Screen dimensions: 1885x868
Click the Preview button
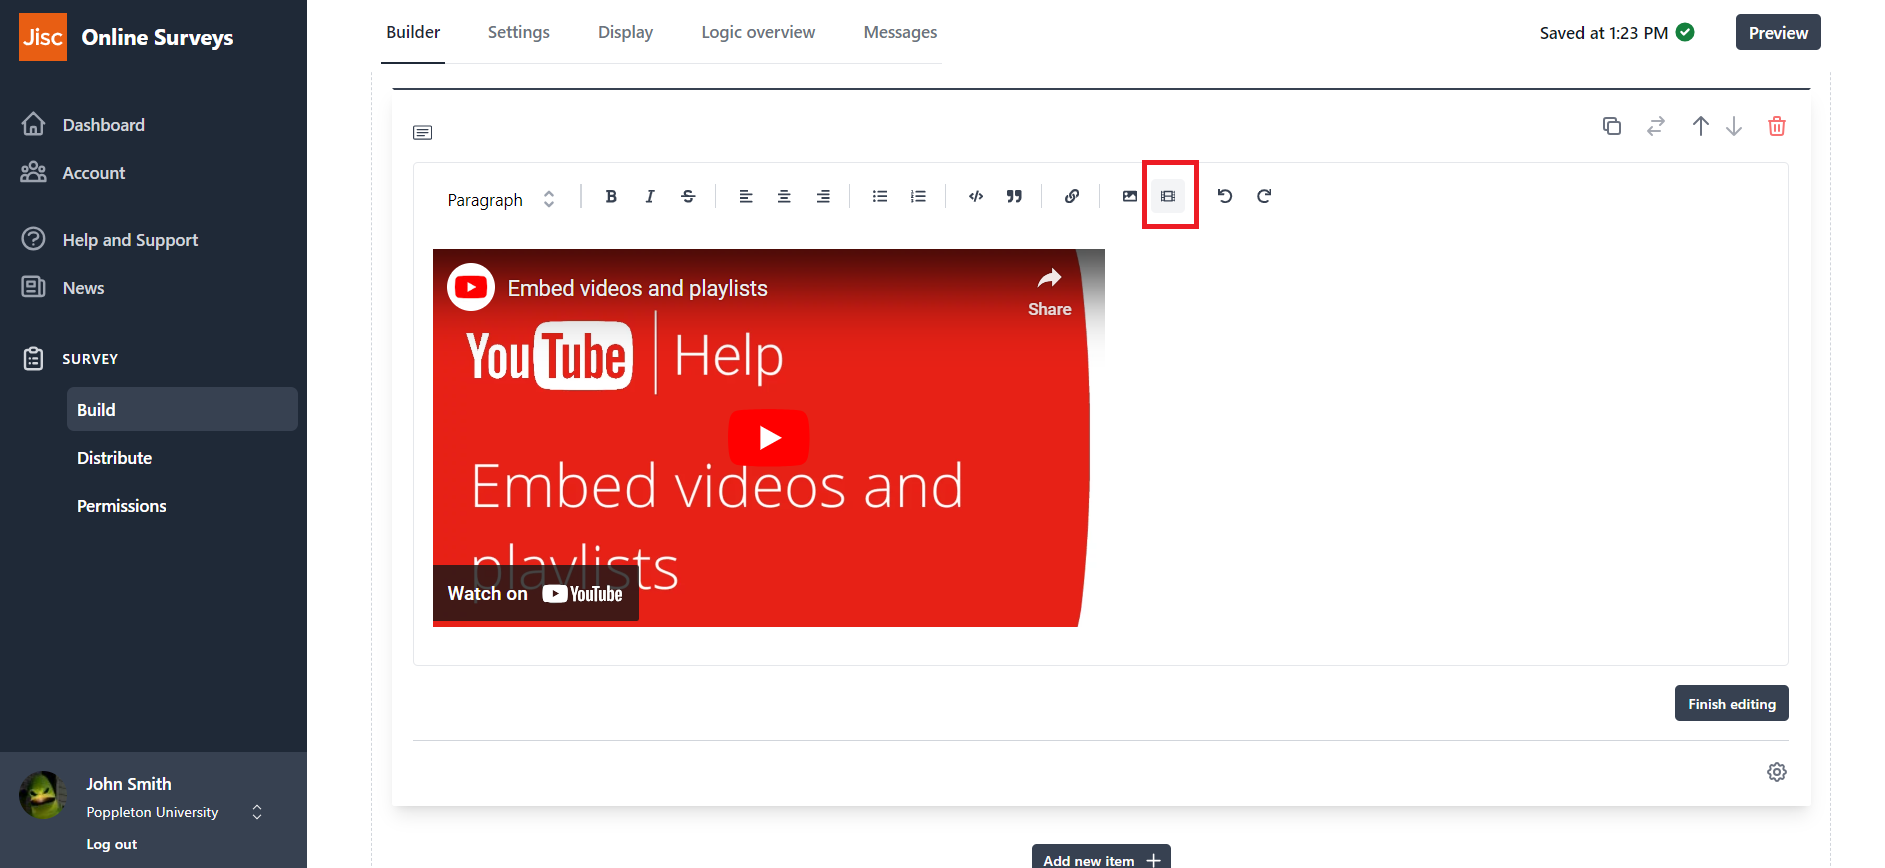click(x=1778, y=32)
